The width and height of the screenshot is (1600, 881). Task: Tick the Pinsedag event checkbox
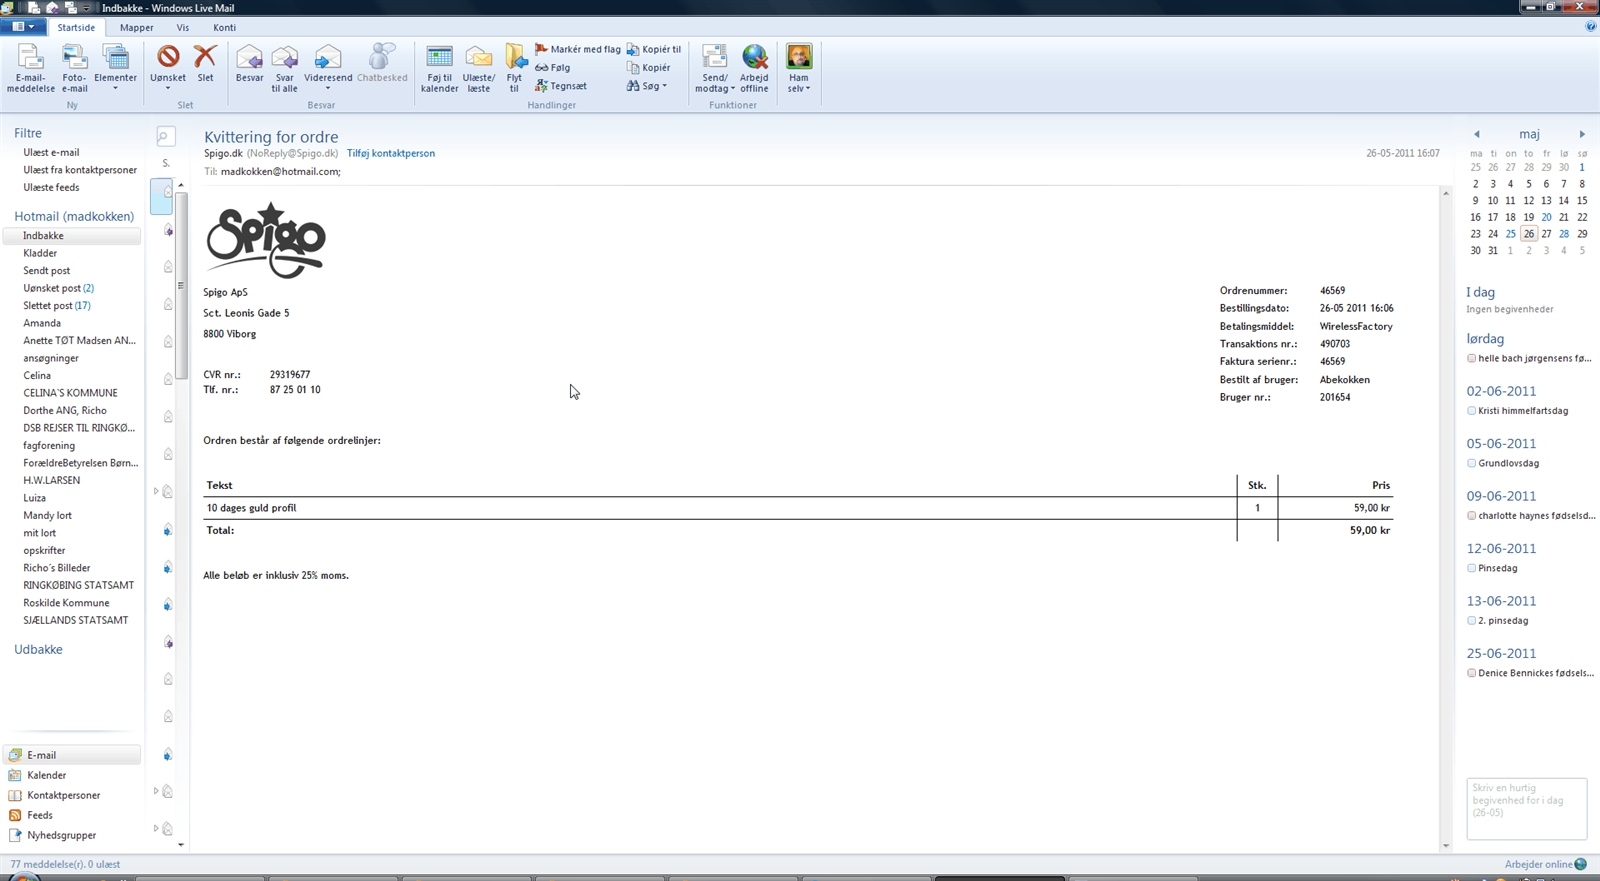(1471, 568)
